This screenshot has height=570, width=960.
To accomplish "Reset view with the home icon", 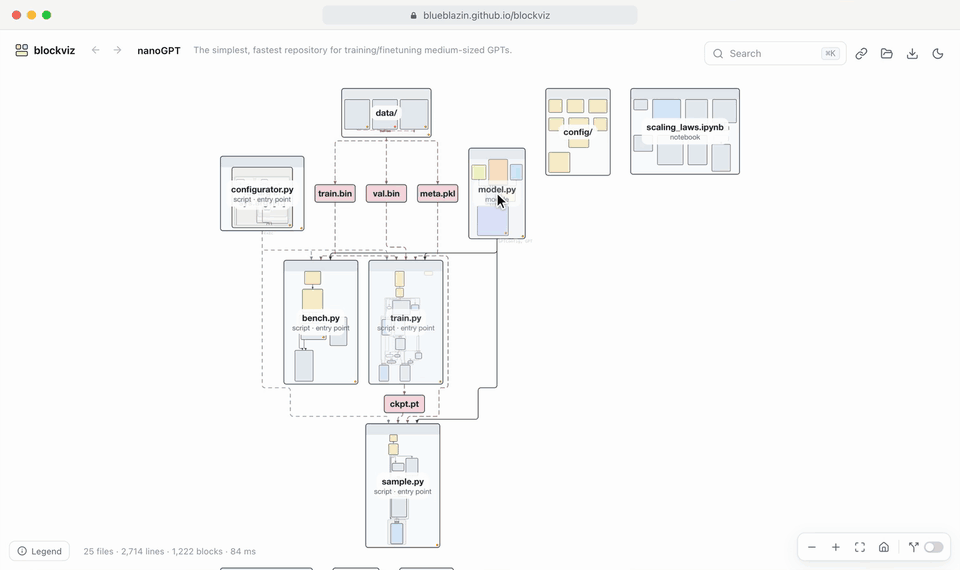I will click(883, 547).
